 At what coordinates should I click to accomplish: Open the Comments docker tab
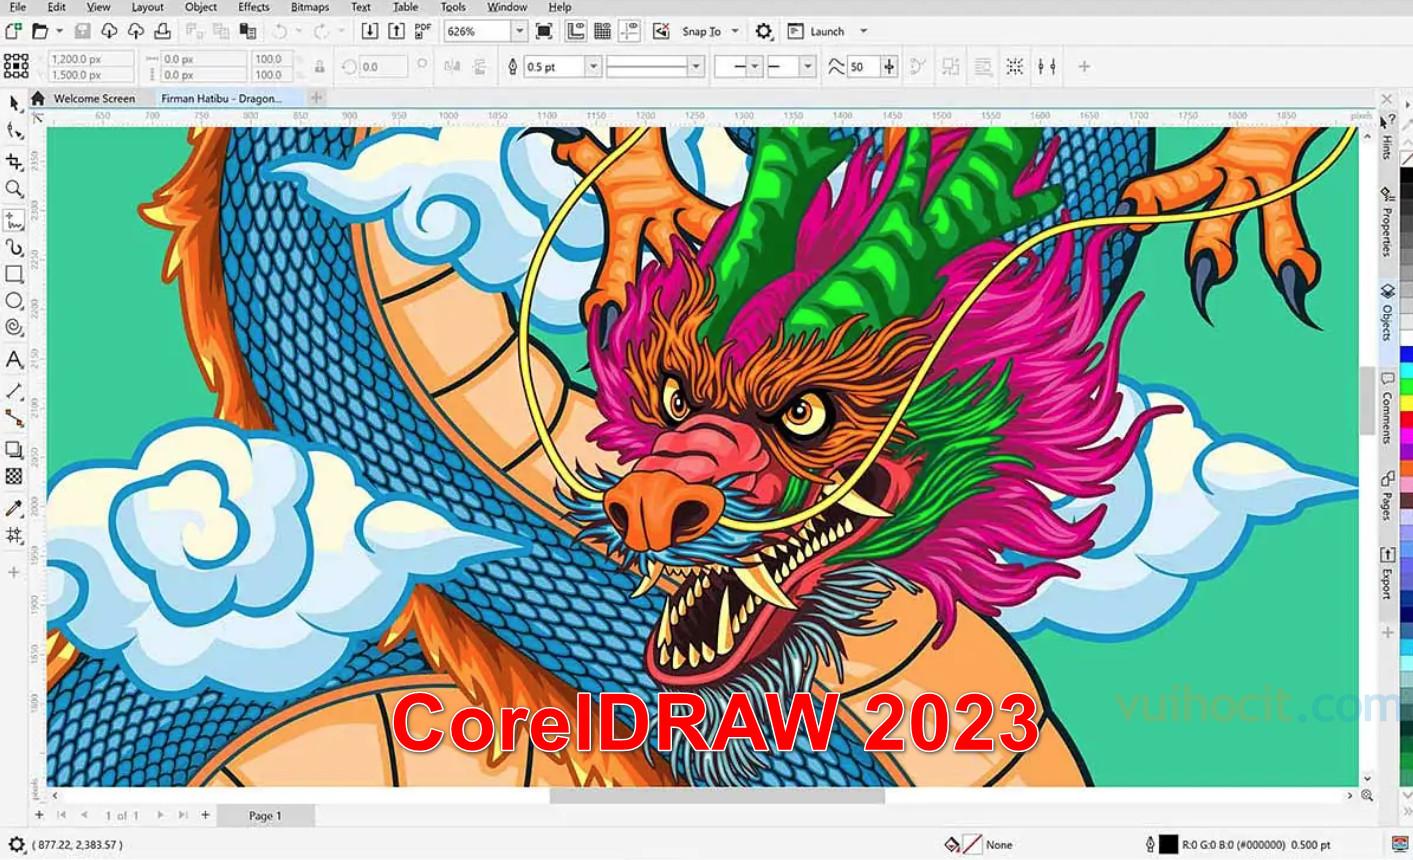point(1388,408)
